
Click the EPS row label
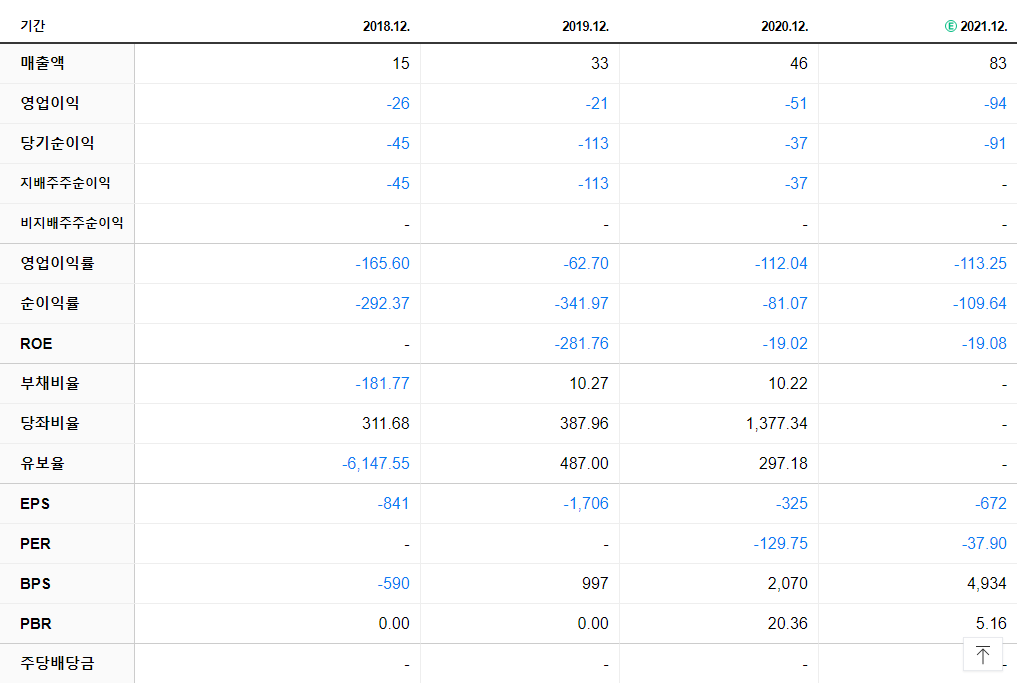coord(35,503)
